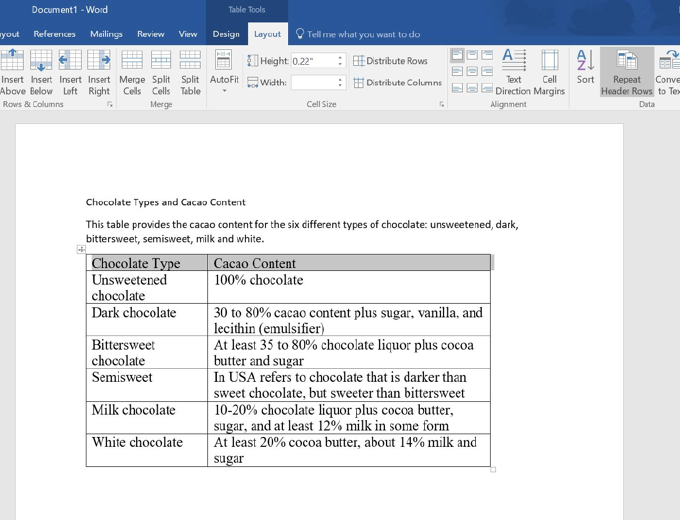
Task: Click cell starting 10-20% chocolate liquor
Action: tap(349, 417)
